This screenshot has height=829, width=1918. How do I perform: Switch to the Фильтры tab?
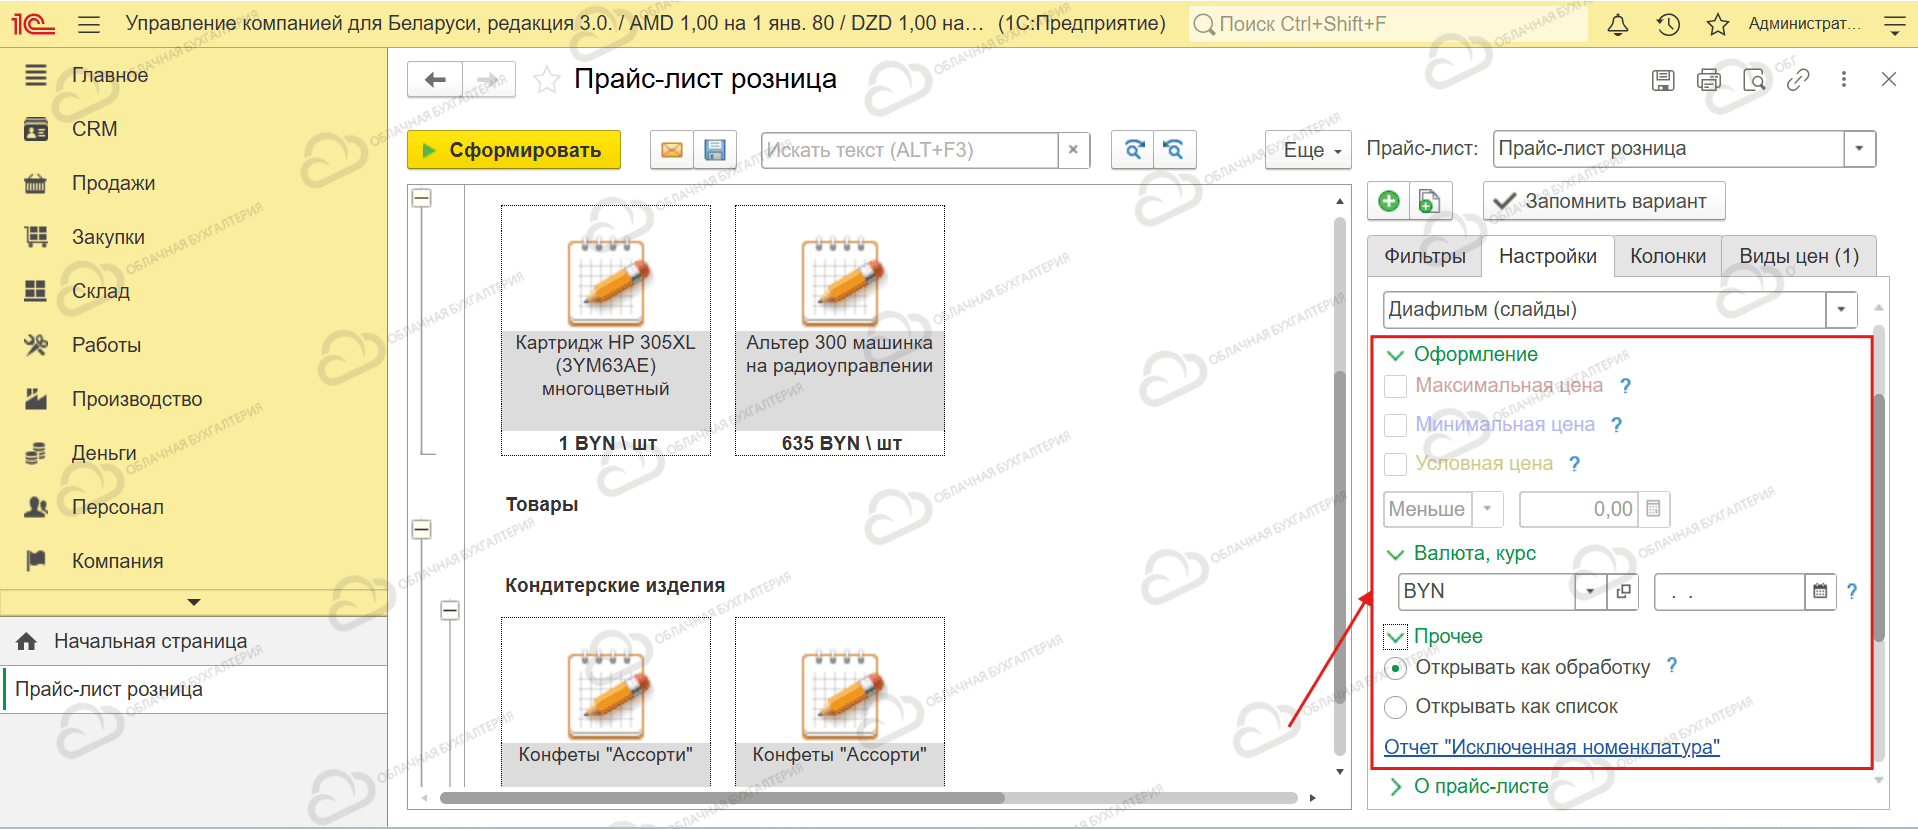pos(1425,257)
